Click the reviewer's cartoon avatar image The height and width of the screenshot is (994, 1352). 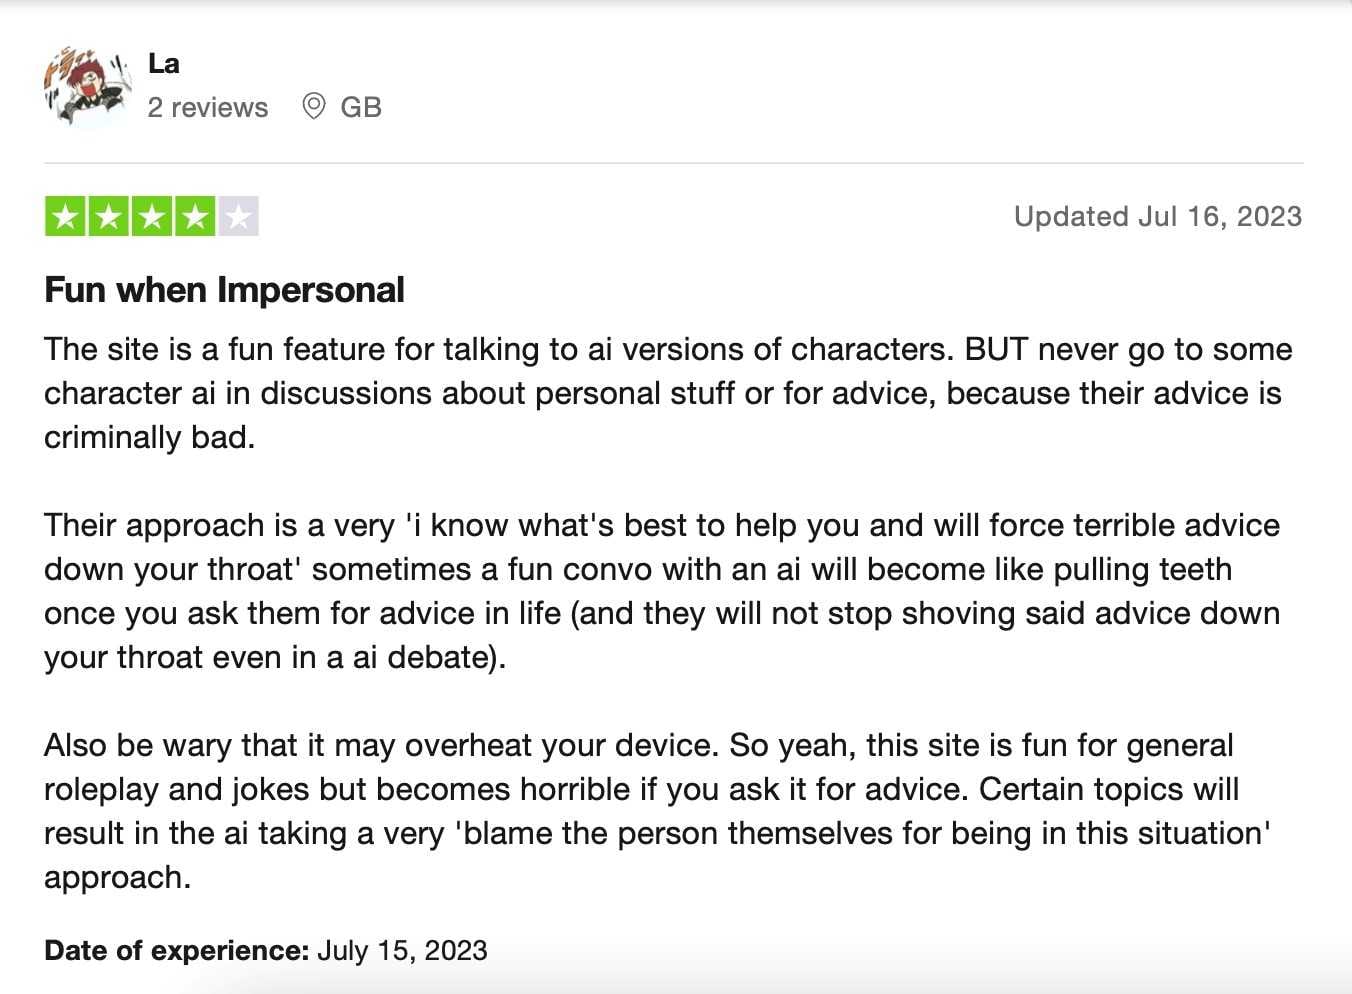[88, 86]
